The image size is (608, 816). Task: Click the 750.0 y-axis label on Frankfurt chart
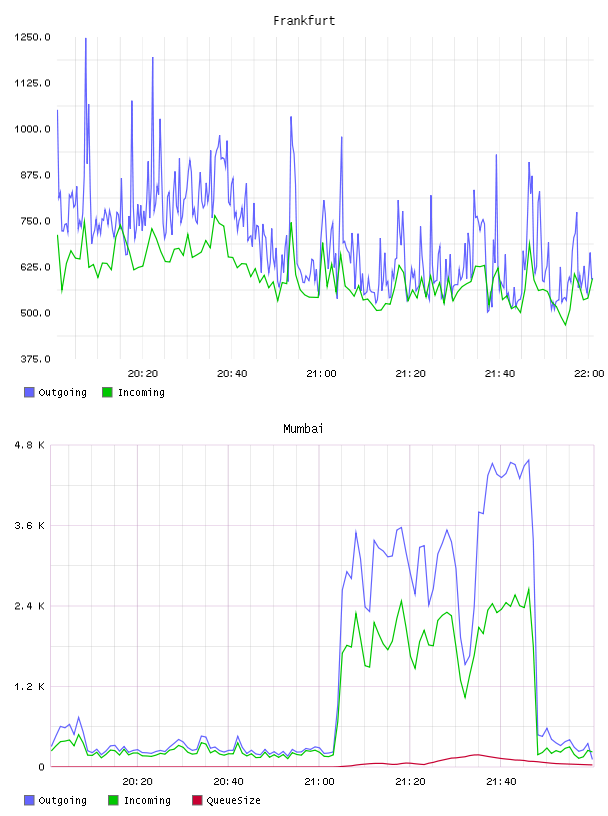[x=35, y=221]
